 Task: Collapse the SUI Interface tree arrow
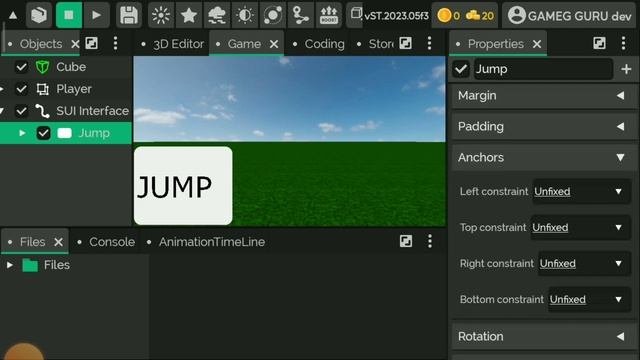tap(2, 111)
